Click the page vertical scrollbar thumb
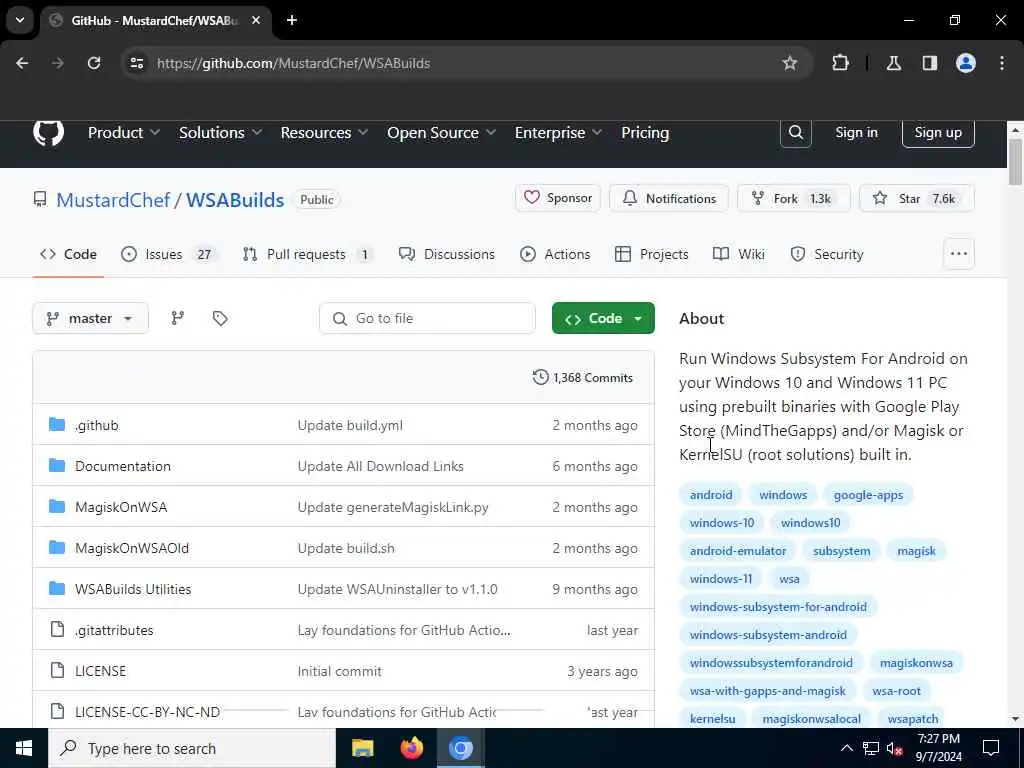Screen dimensions: 1024x768 (1015, 162)
